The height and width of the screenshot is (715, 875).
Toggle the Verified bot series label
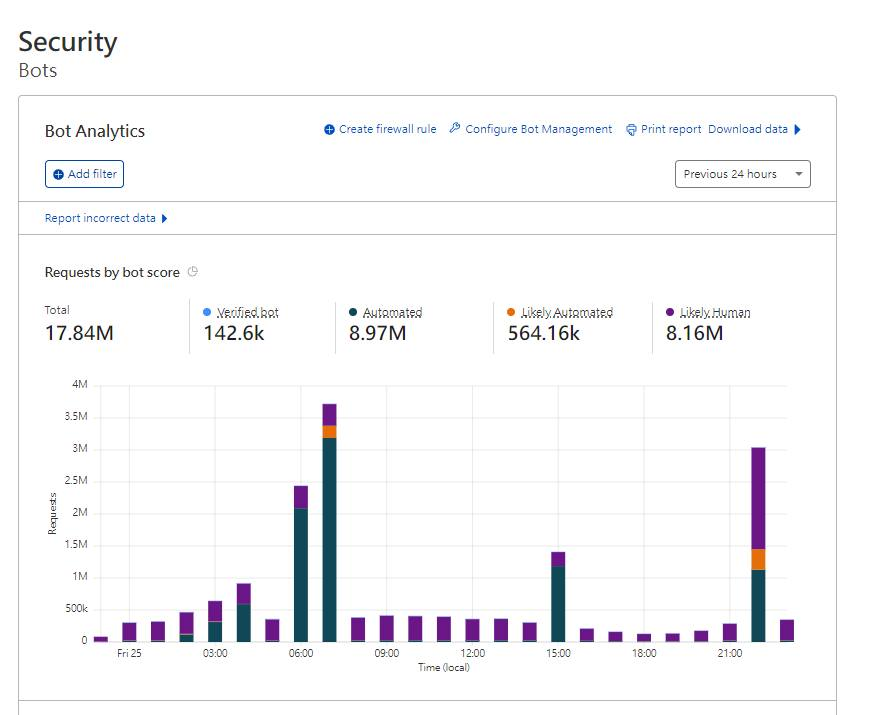tap(247, 312)
